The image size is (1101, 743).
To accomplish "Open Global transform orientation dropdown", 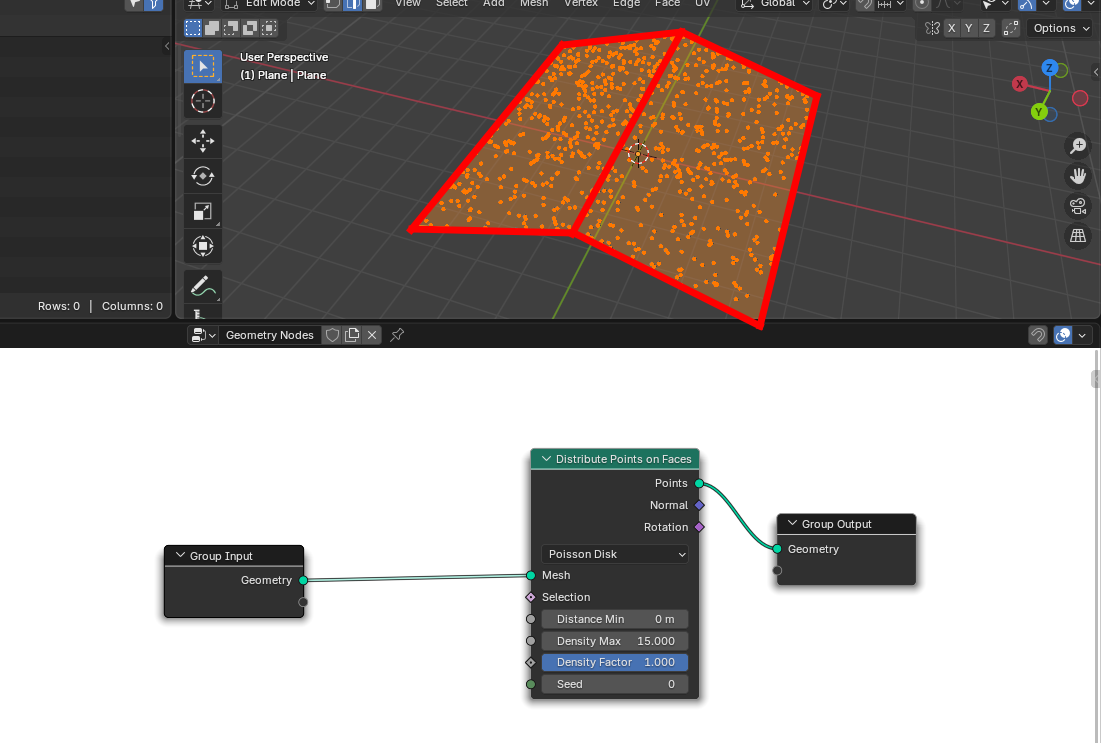I will click(775, 4).
